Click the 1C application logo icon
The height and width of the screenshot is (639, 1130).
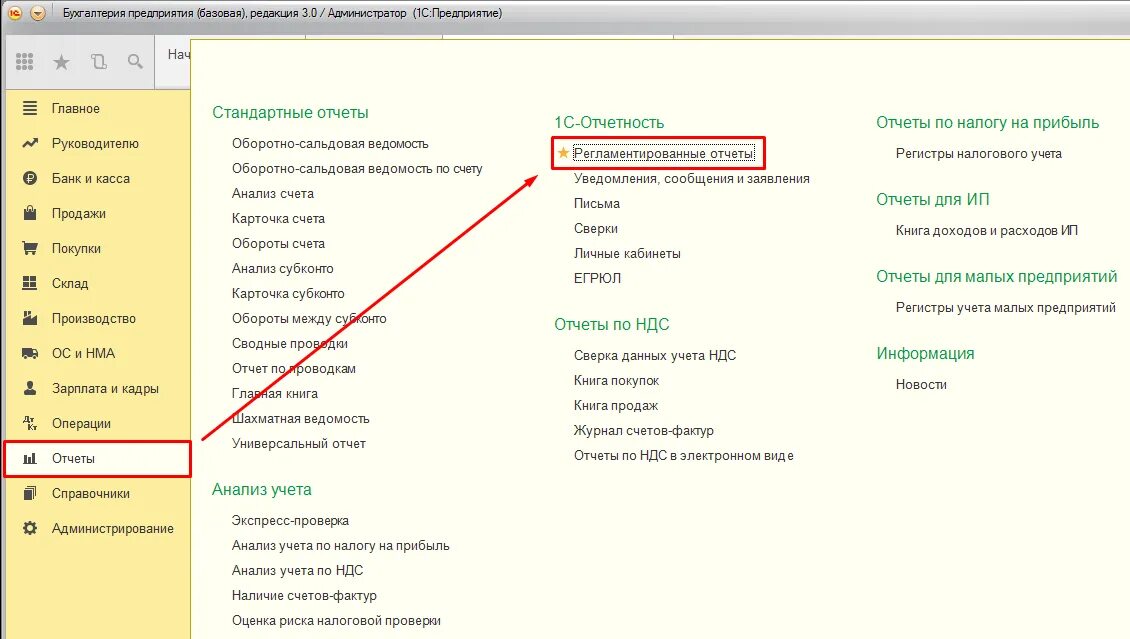click(x=14, y=13)
